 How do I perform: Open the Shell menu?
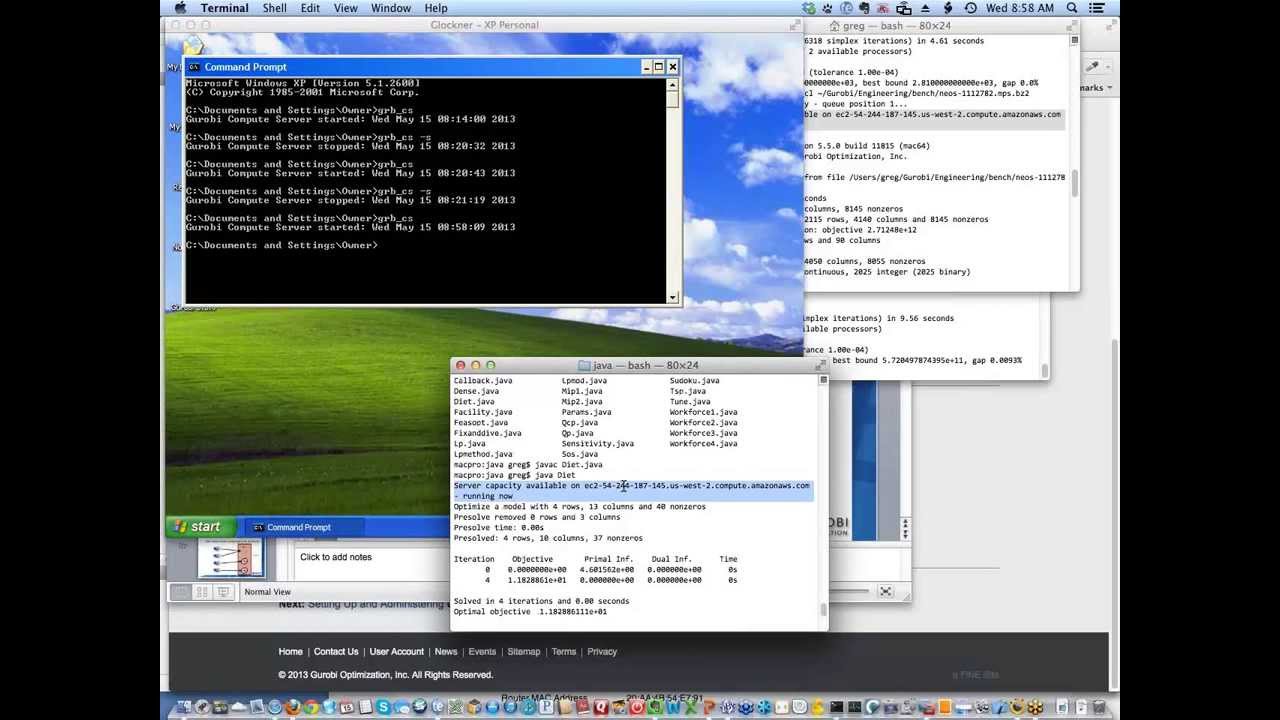[x=275, y=8]
